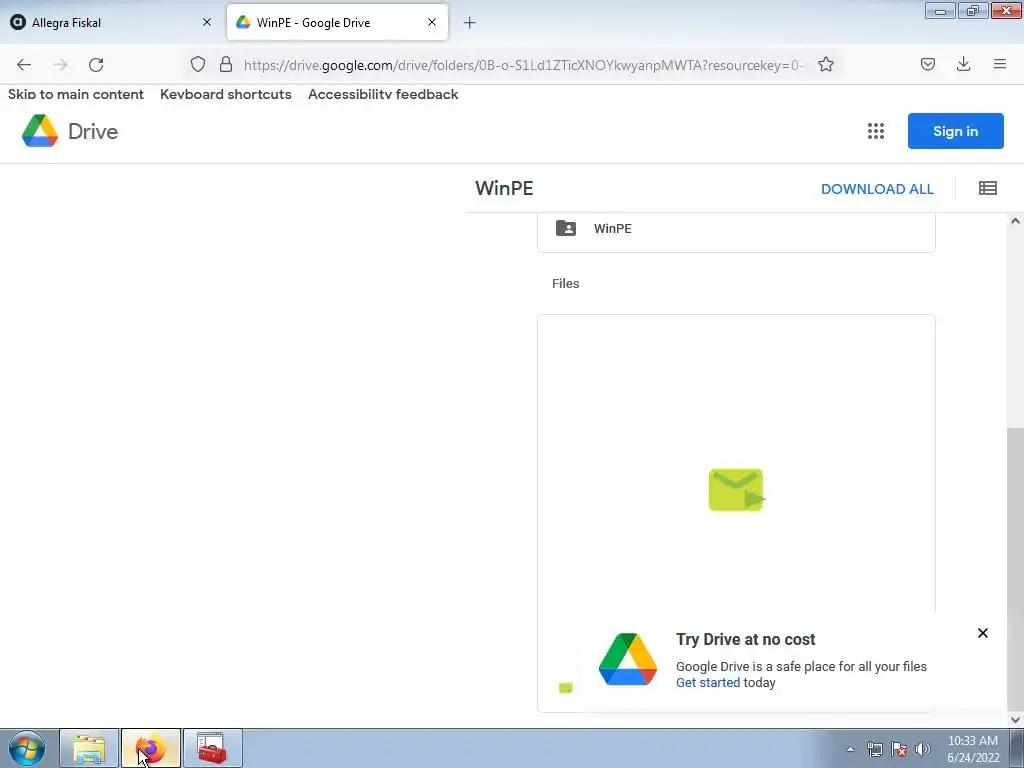The width and height of the screenshot is (1024, 768).
Task: Open the clock showing 10:33 AM
Action: point(973,749)
